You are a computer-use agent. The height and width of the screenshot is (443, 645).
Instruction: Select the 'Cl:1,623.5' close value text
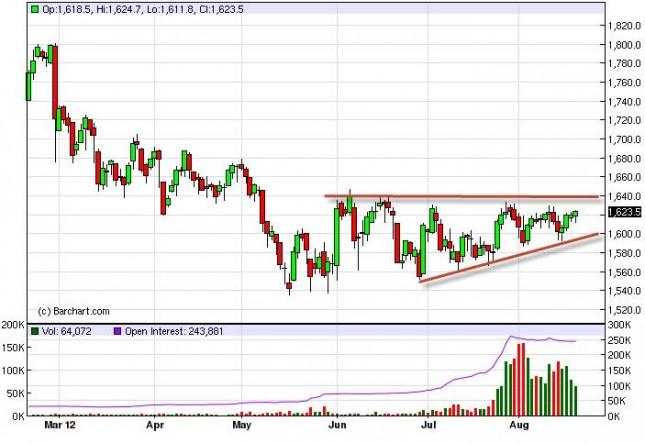(x=221, y=9)
